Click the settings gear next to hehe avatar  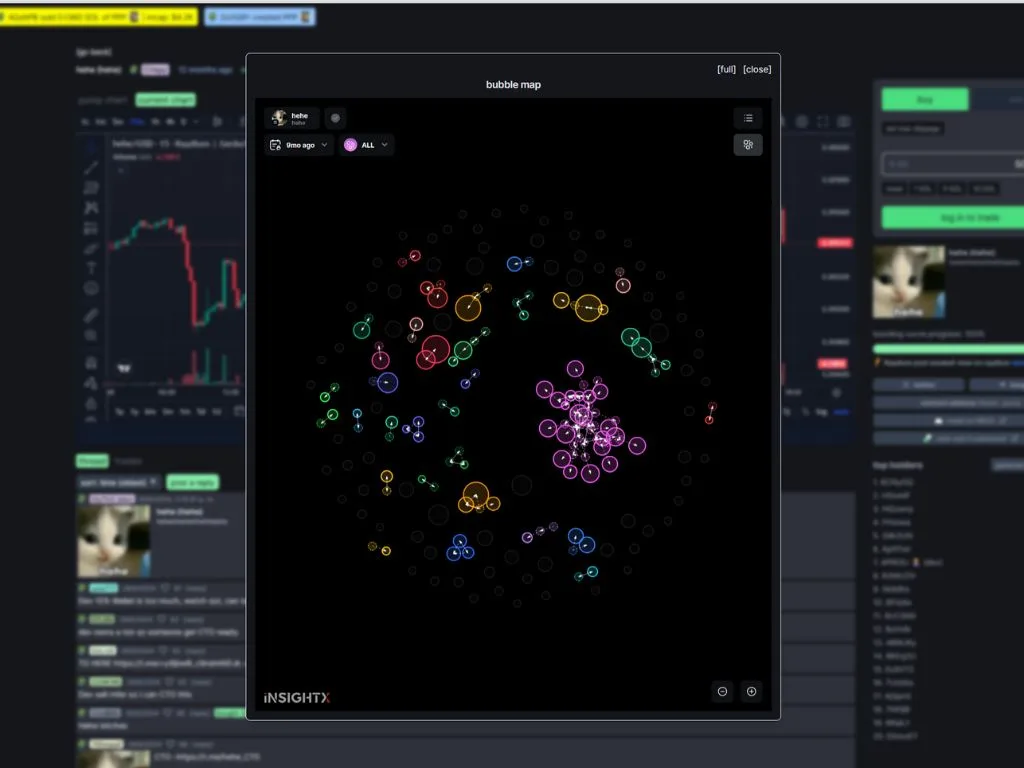(x=335, y=118)
